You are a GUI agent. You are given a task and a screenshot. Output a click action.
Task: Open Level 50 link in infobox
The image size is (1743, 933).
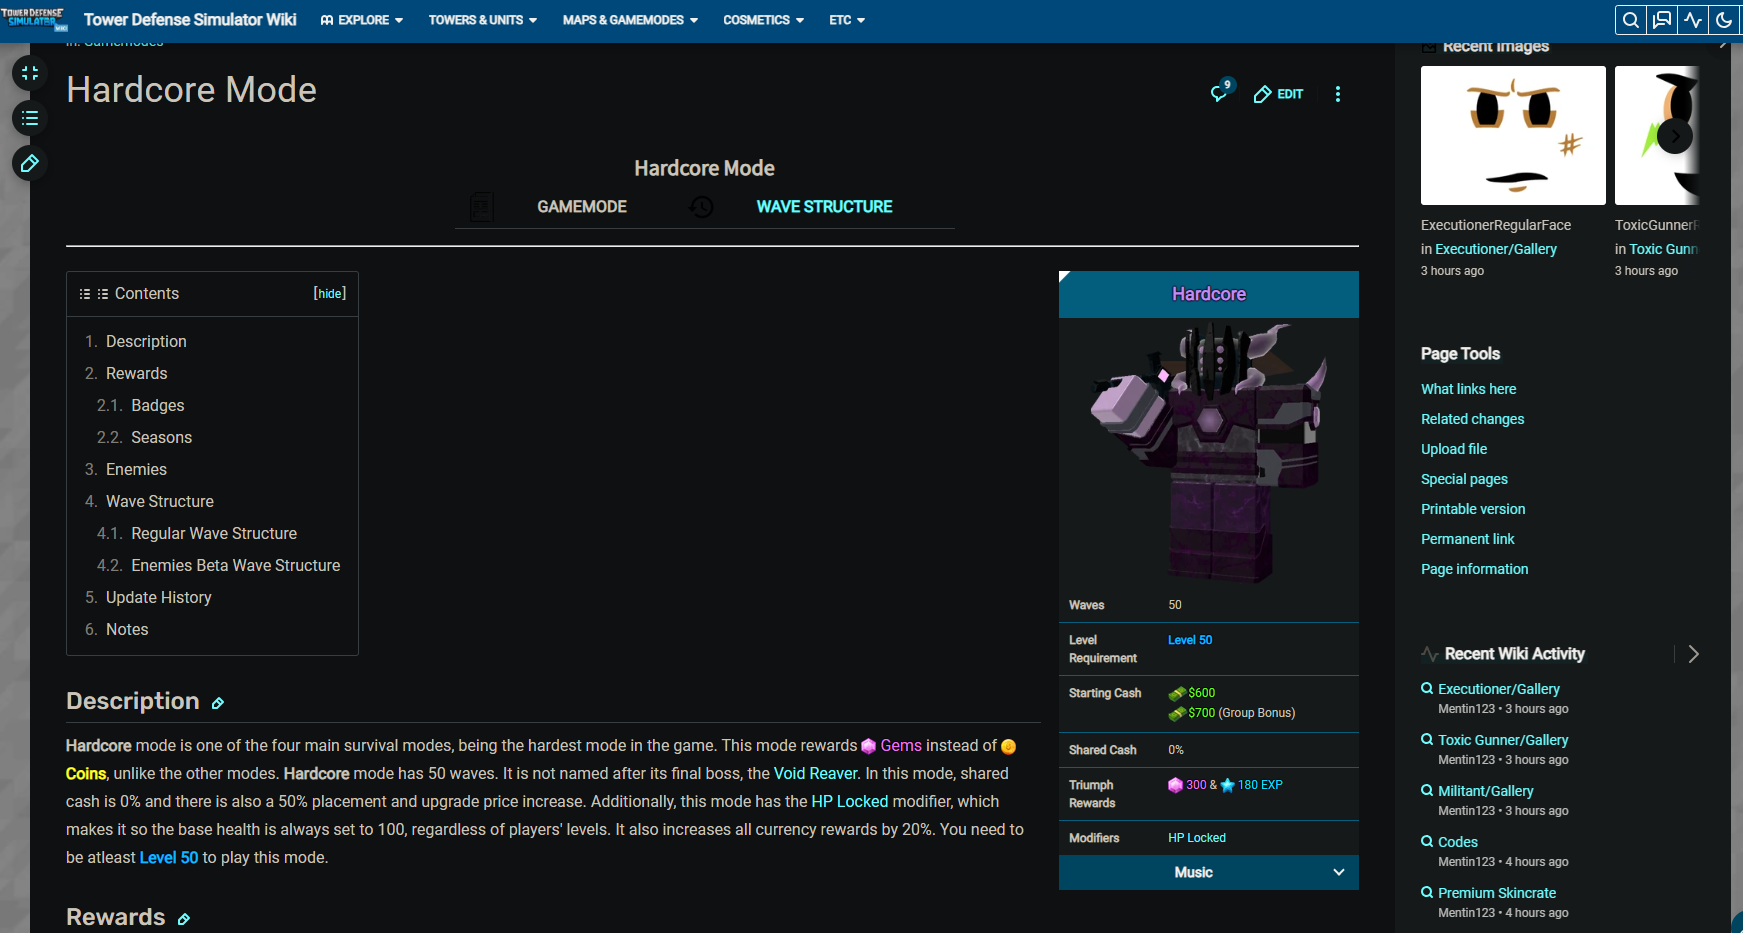(x=1190, y=640)
